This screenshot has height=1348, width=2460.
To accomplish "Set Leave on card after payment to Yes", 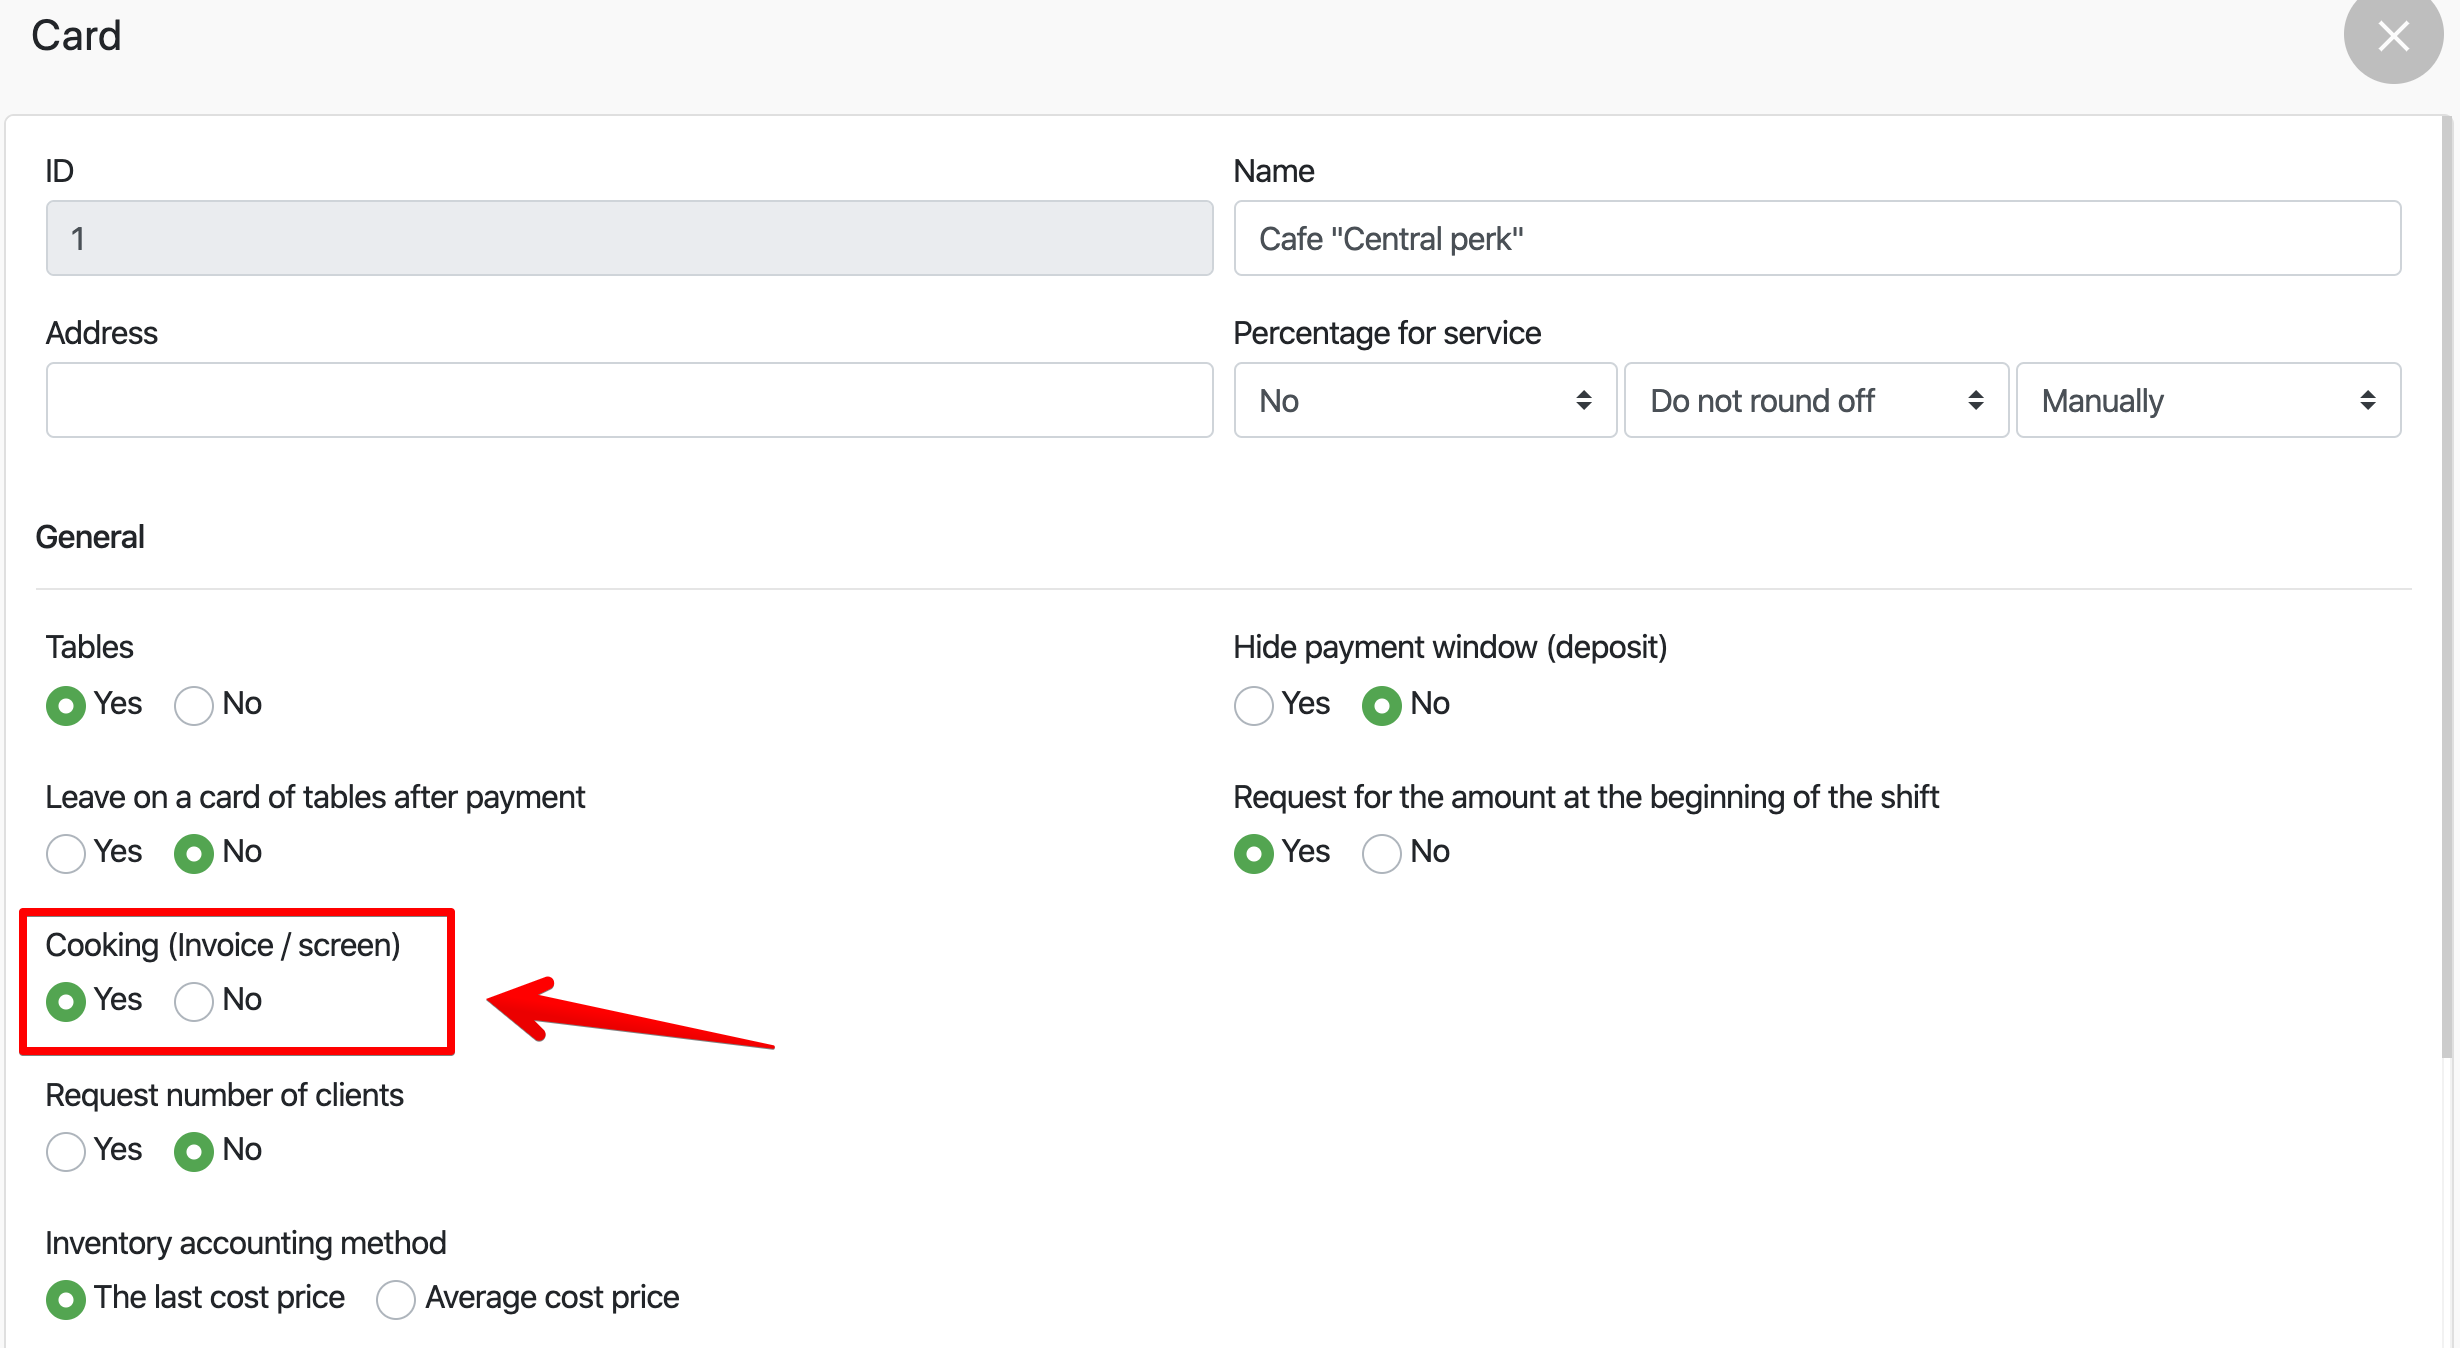I will [x=66, y=853].
